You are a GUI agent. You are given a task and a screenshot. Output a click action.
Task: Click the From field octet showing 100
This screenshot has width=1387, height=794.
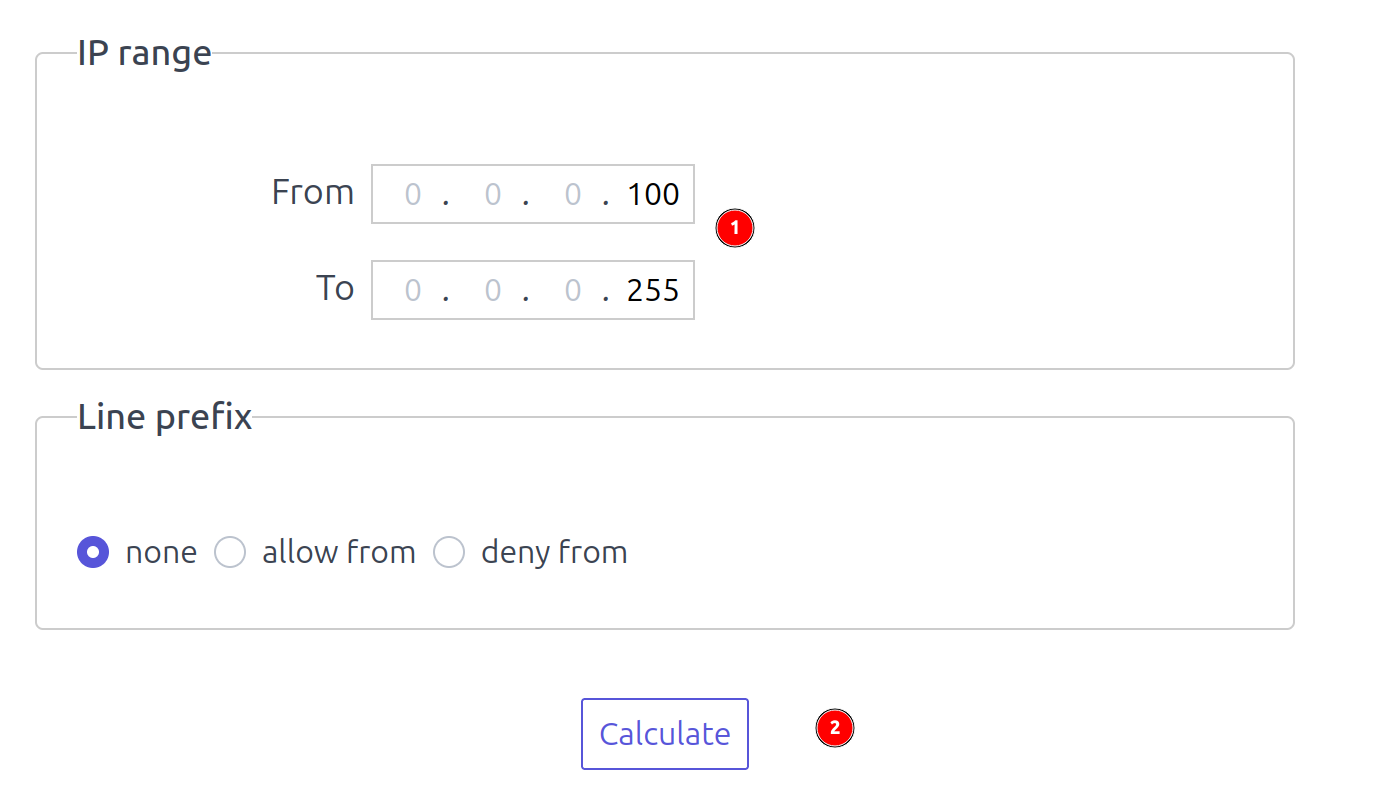coord(653,194)
